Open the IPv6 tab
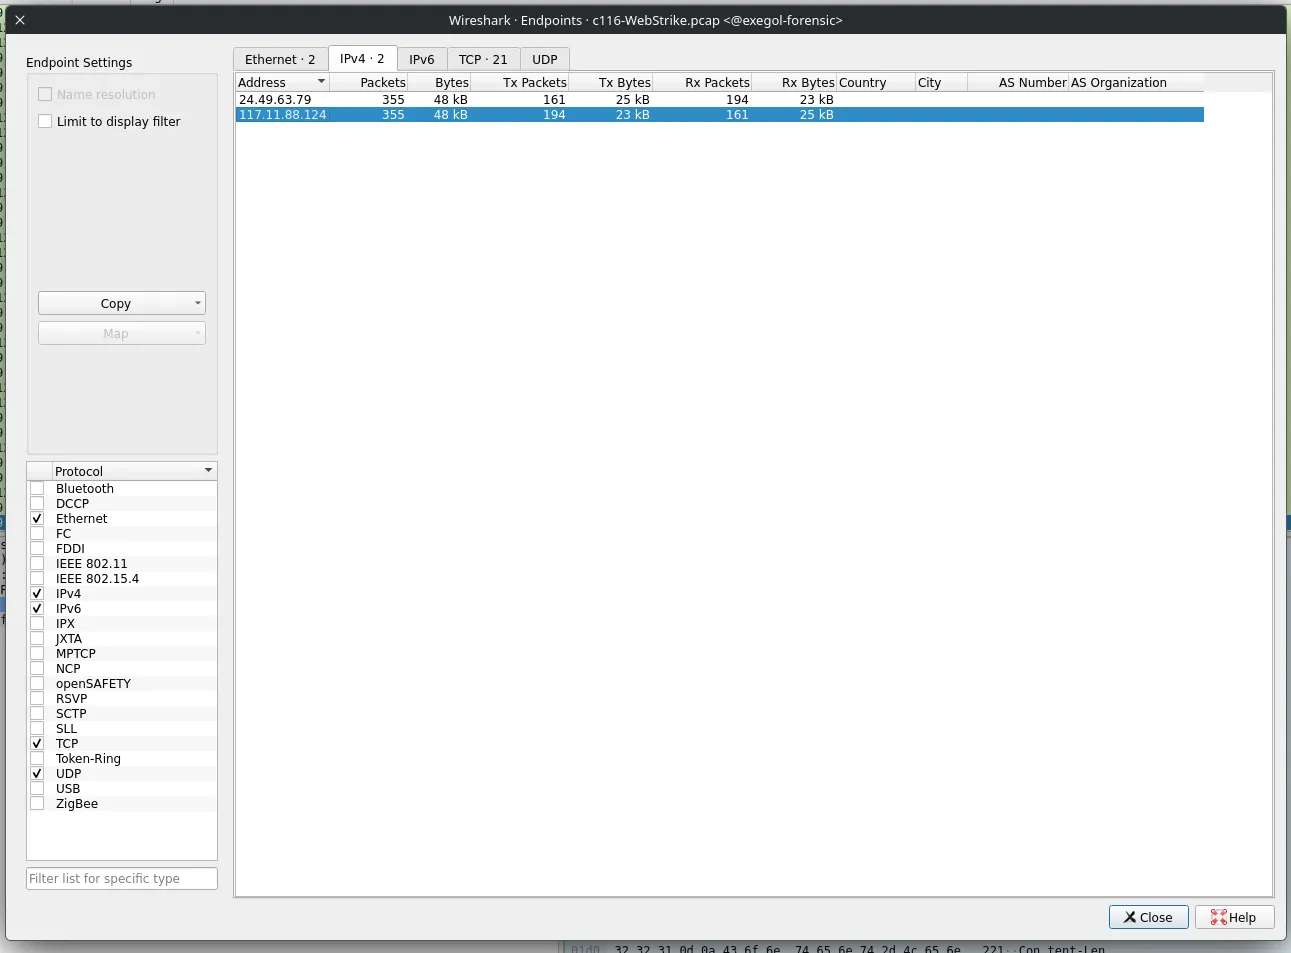This screenshot has height=953, width=1291. 422,59
